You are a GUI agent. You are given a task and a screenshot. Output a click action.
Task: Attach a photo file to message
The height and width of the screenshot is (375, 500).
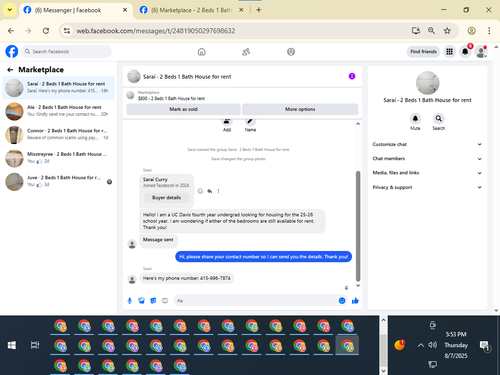(142, 301)
